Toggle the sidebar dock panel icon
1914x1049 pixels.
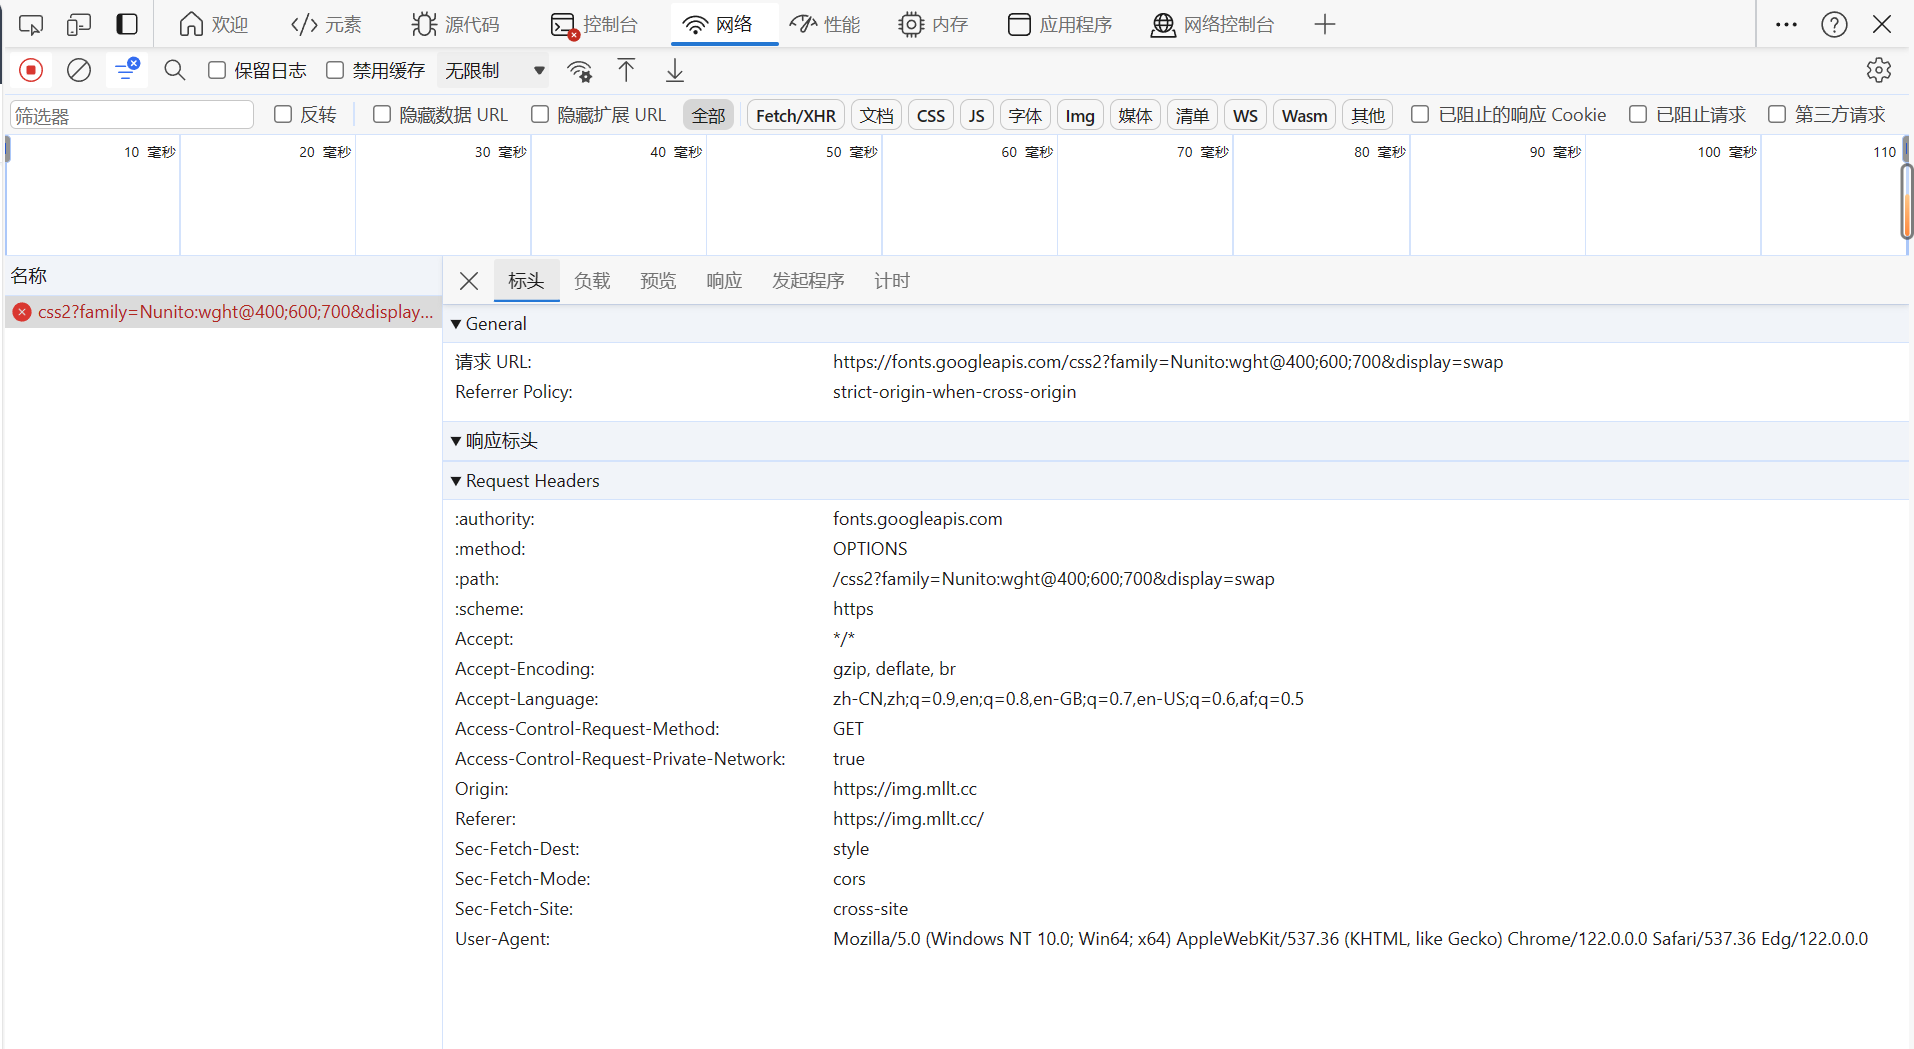point(127,24)
